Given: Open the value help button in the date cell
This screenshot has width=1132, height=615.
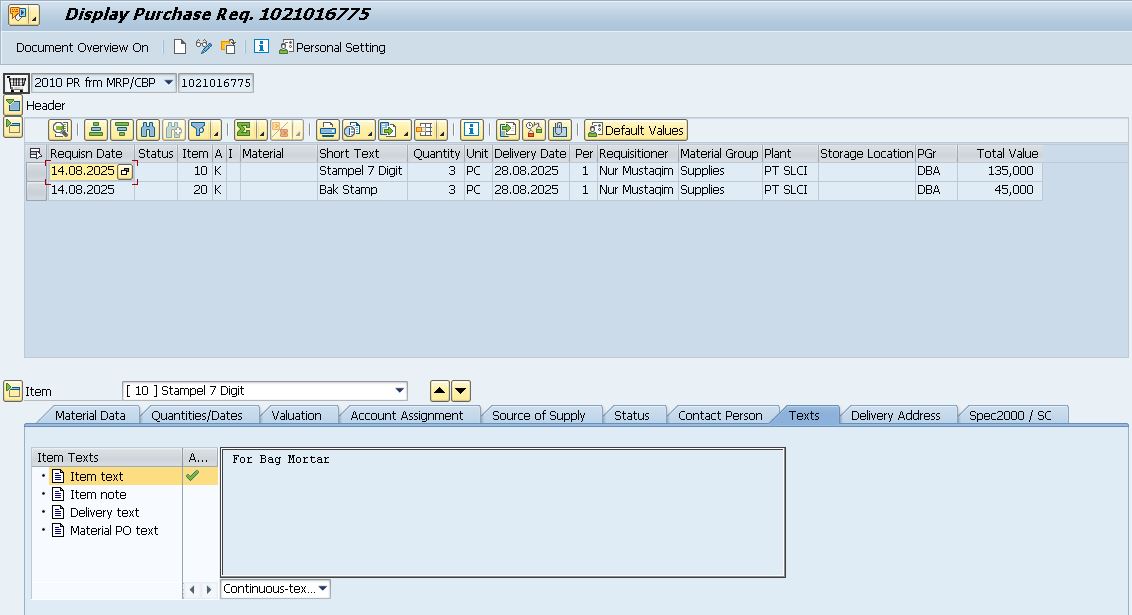Looking at the screenshot, I should (x=125, y=172).
